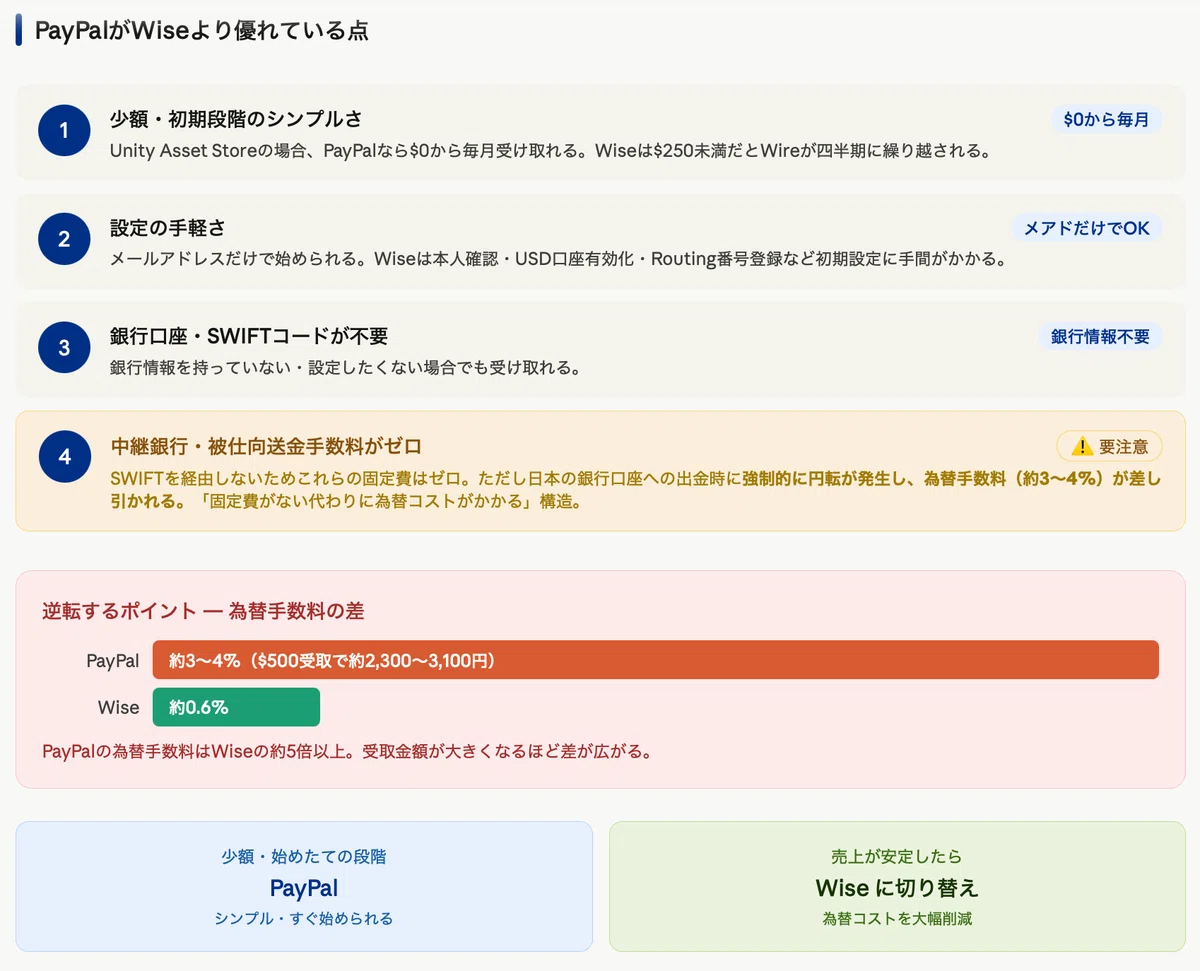
Task: Click the 'Wise' label beside the green bar
Action: click(x=118, y=707)
